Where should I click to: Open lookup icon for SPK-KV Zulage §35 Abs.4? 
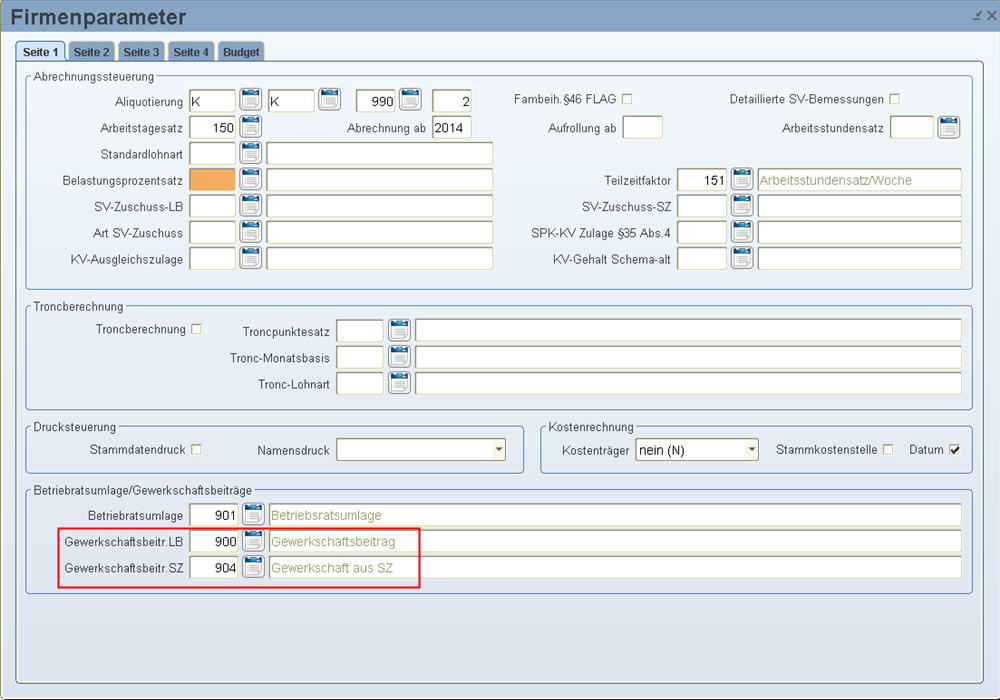(742, 232)
